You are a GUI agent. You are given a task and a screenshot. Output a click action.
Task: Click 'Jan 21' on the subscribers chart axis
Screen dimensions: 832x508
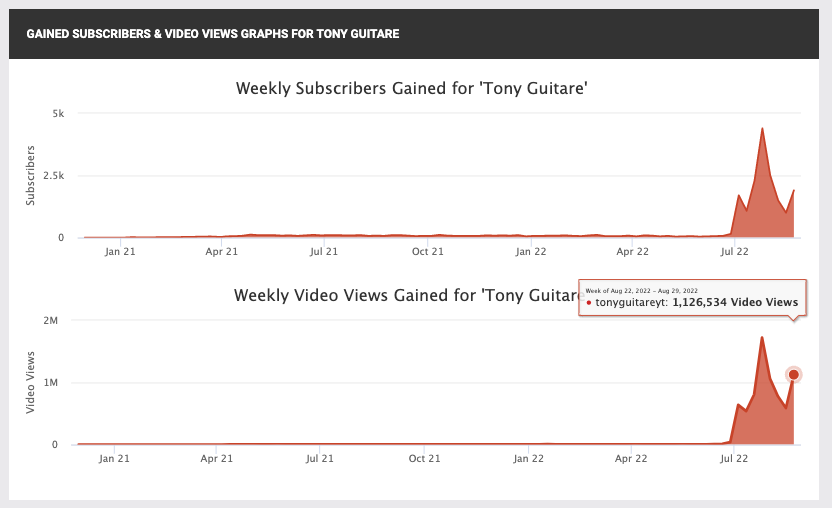click(119, 252)
